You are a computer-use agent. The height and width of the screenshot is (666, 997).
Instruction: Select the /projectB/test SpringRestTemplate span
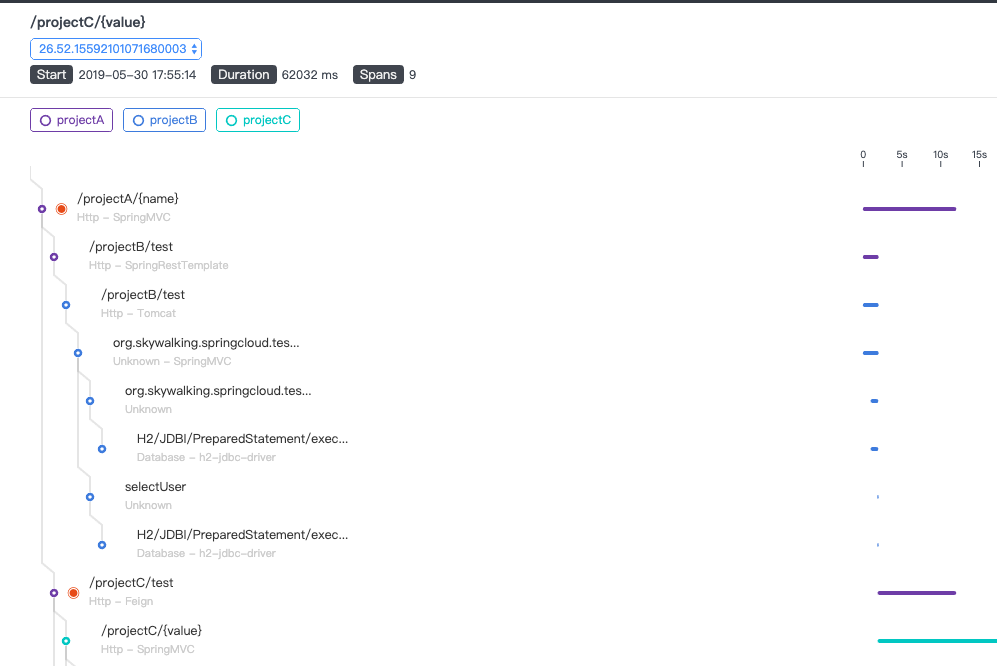point(131,247)
